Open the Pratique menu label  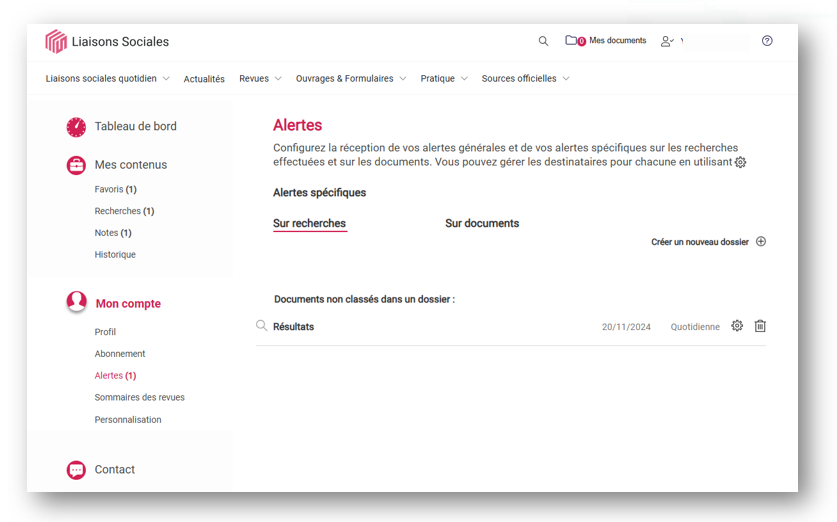(x=437, y=78)
